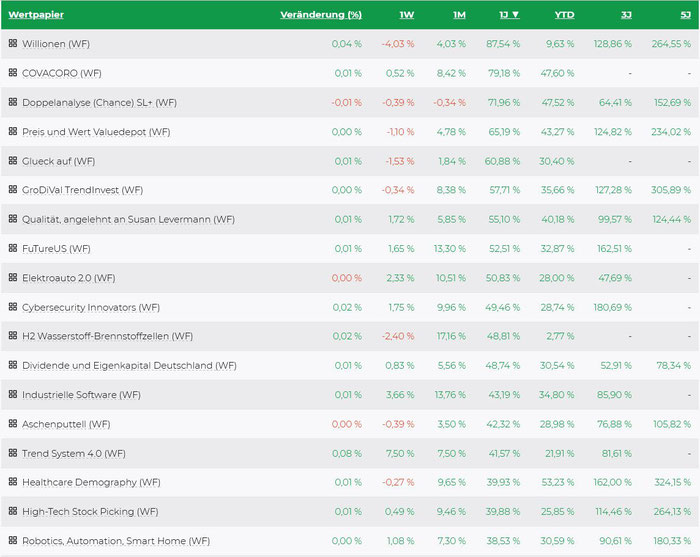Click the grid icon beside Cybersecurity Innovators
700x557 pixels.
tap(13, 307)
